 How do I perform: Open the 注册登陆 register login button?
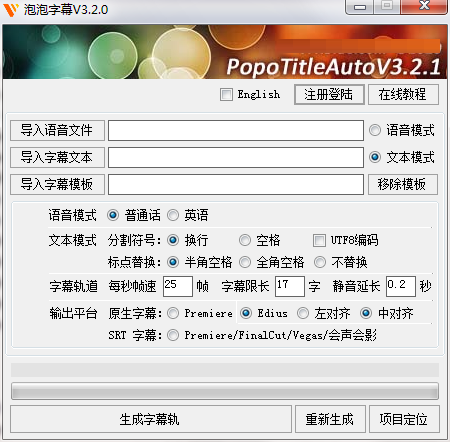(x=329, y=94)
